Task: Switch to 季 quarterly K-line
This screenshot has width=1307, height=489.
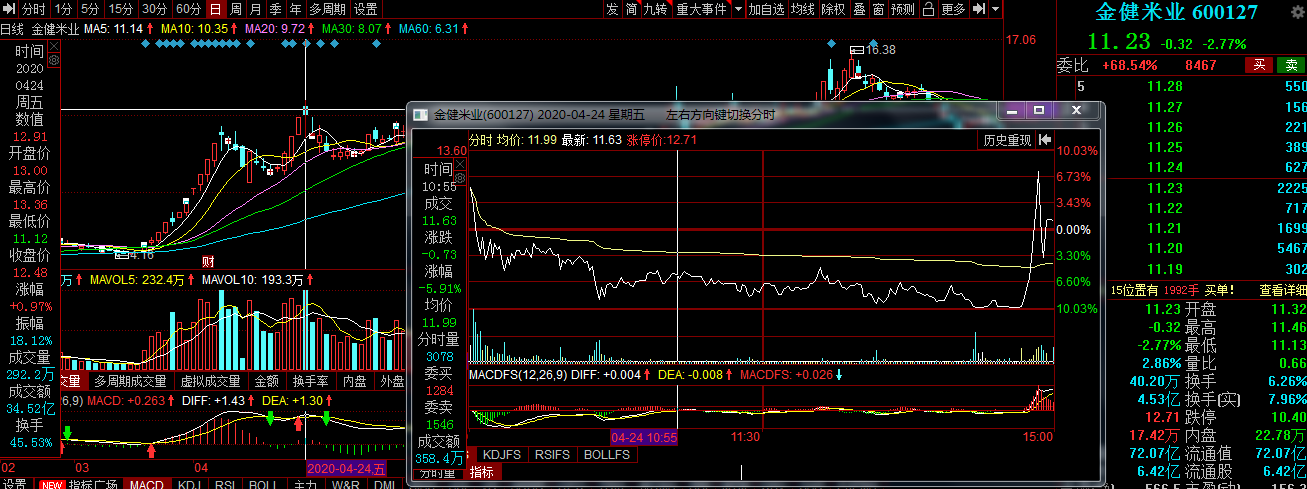Action: click(x=275, y=9)
